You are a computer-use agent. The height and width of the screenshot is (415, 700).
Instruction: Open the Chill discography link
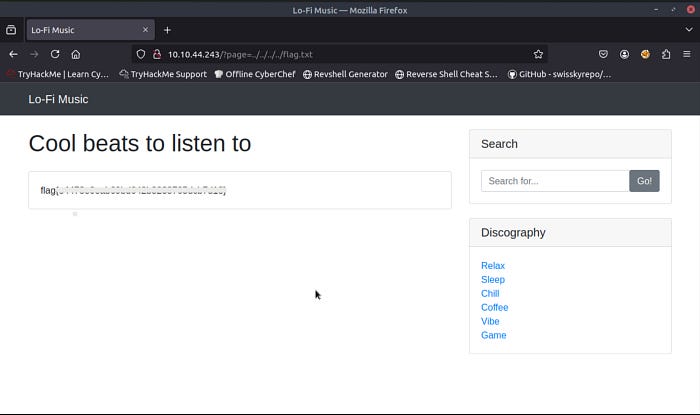pos(490,293)
